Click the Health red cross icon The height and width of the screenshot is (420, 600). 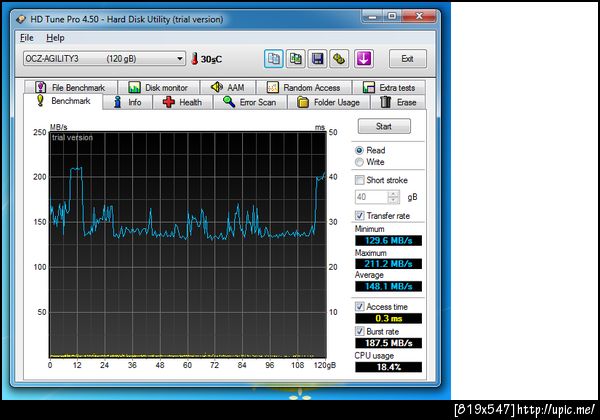point(169,102)
